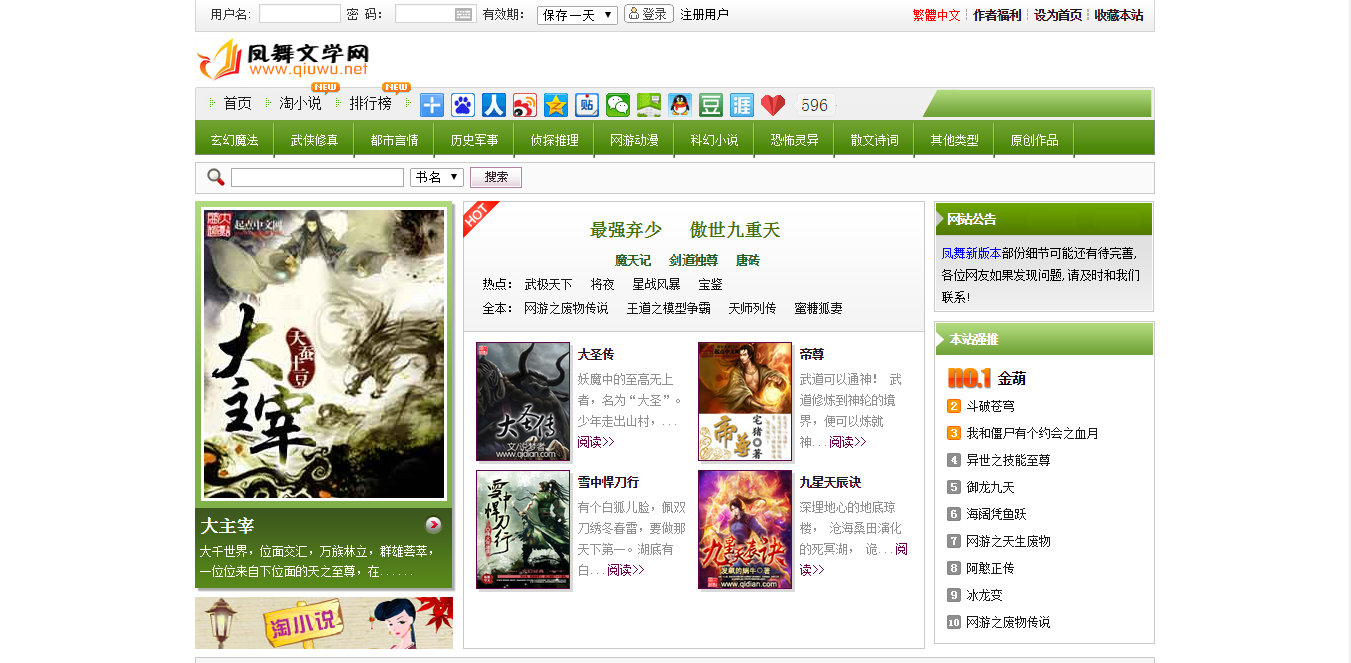
Task: Click the red heart like icon
Action: pos(773,105)
